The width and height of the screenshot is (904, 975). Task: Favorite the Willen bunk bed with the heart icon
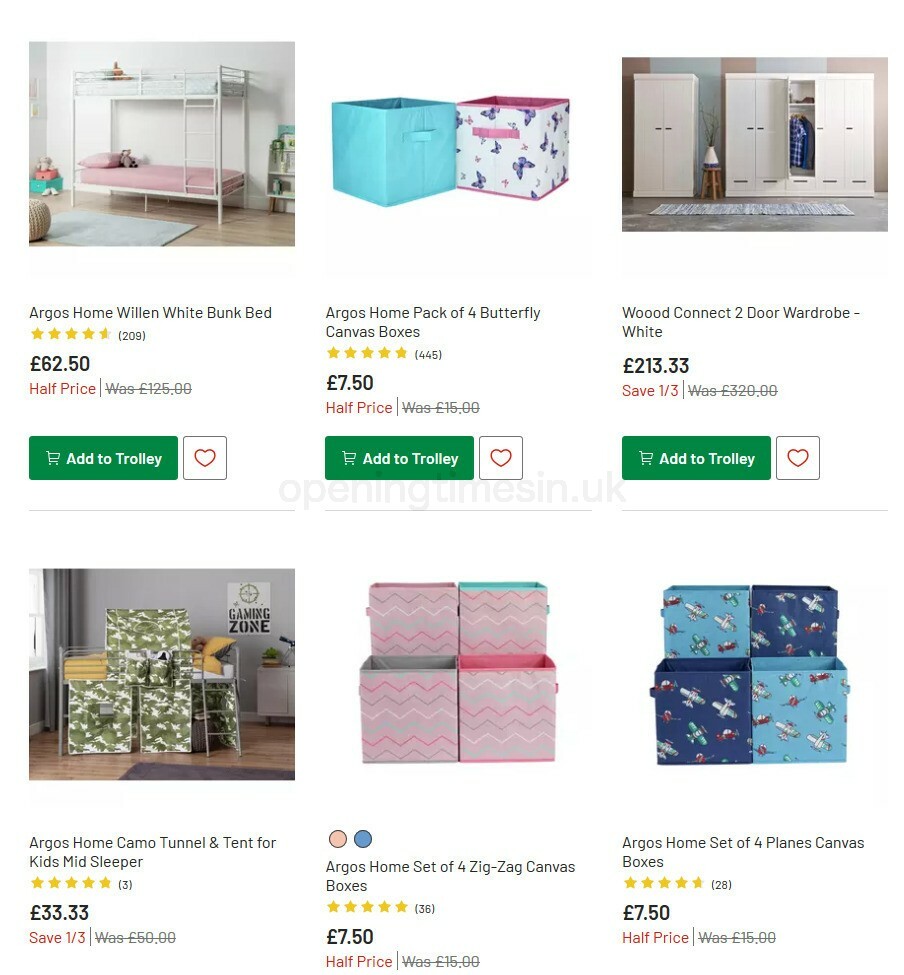pos(204,458)
